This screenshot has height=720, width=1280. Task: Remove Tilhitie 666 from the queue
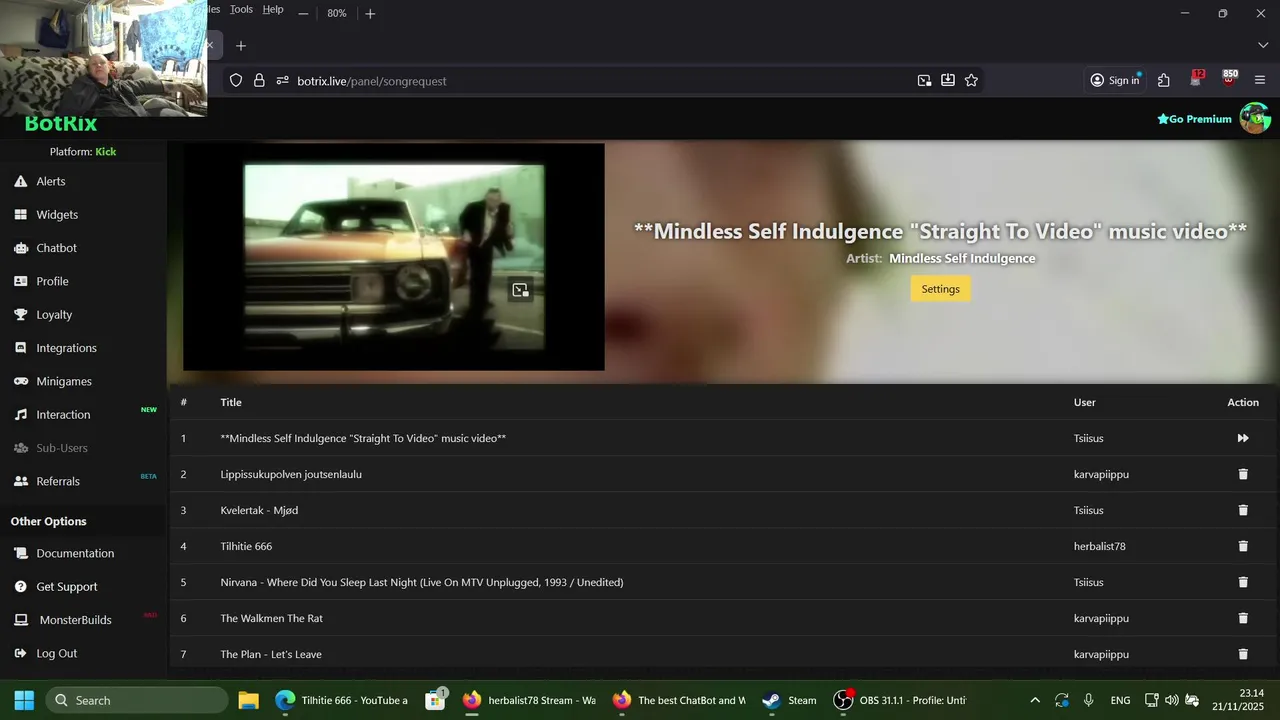coord(1243,546)
